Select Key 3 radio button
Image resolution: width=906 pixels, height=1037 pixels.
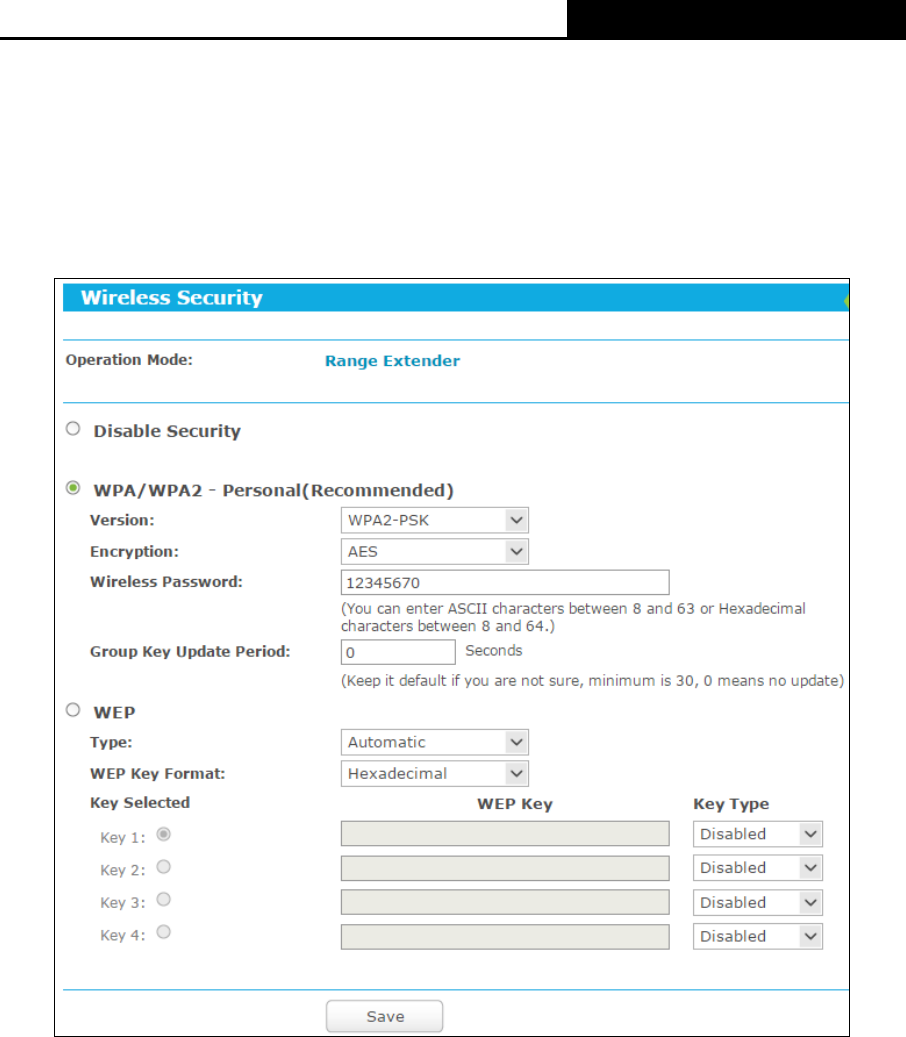pos(164,899)
